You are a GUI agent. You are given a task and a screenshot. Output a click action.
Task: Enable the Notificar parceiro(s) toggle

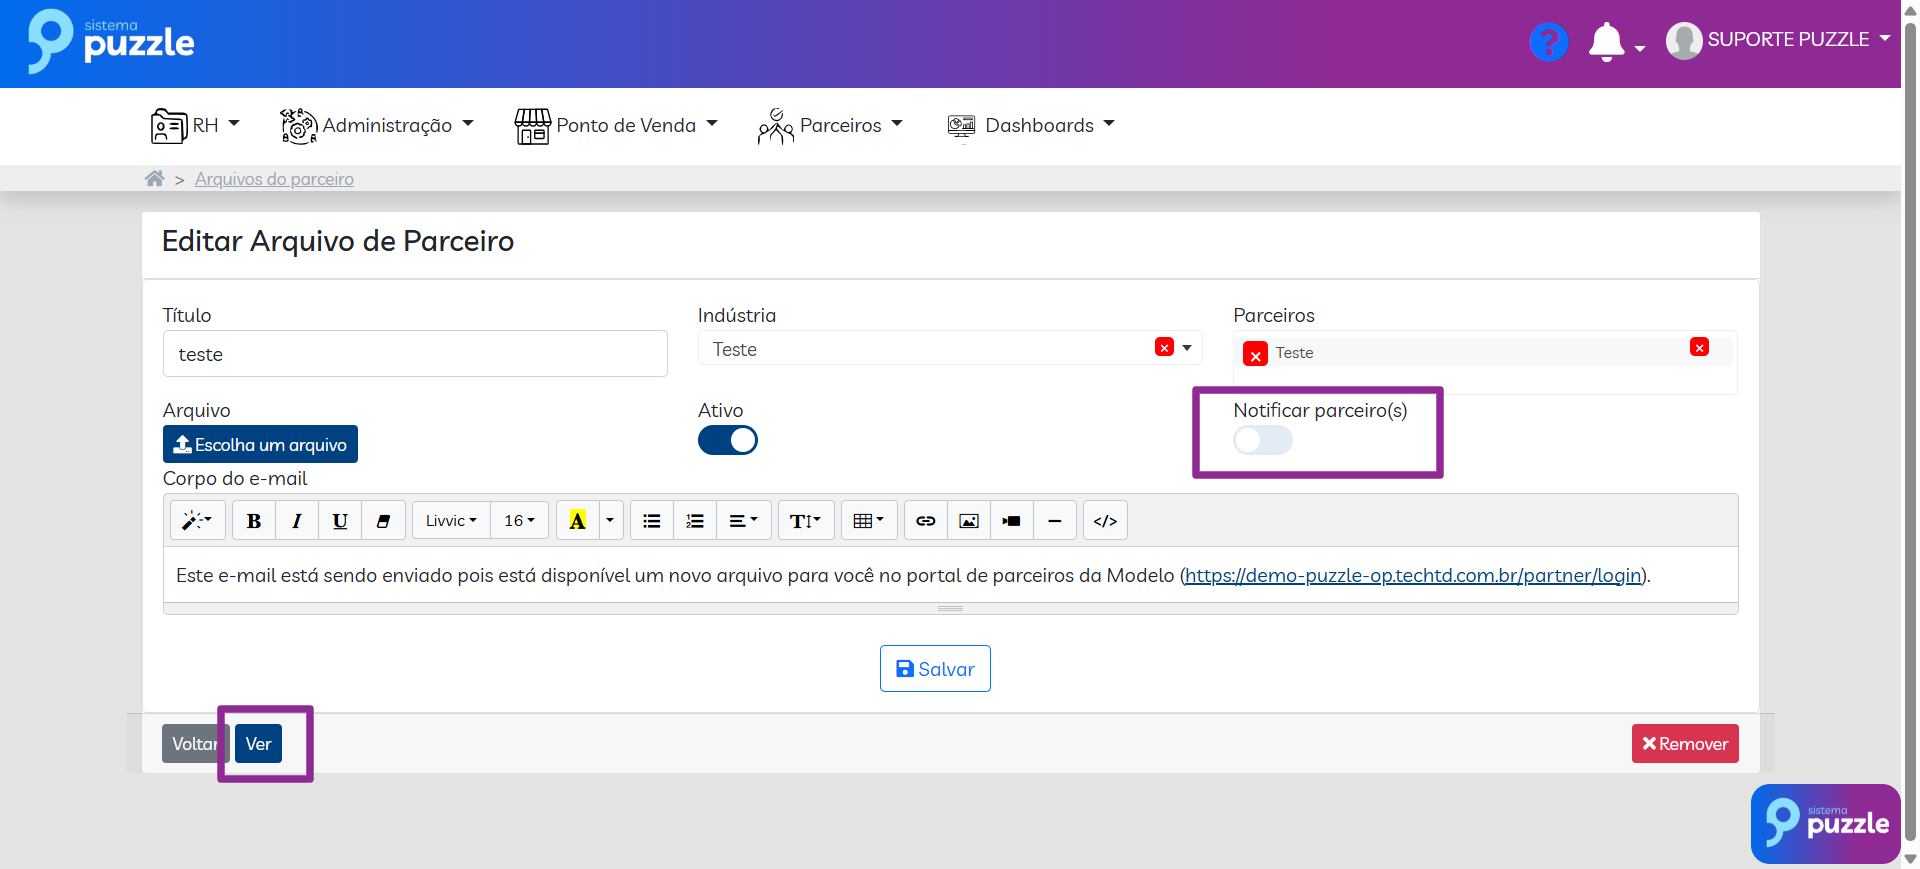1263,440
